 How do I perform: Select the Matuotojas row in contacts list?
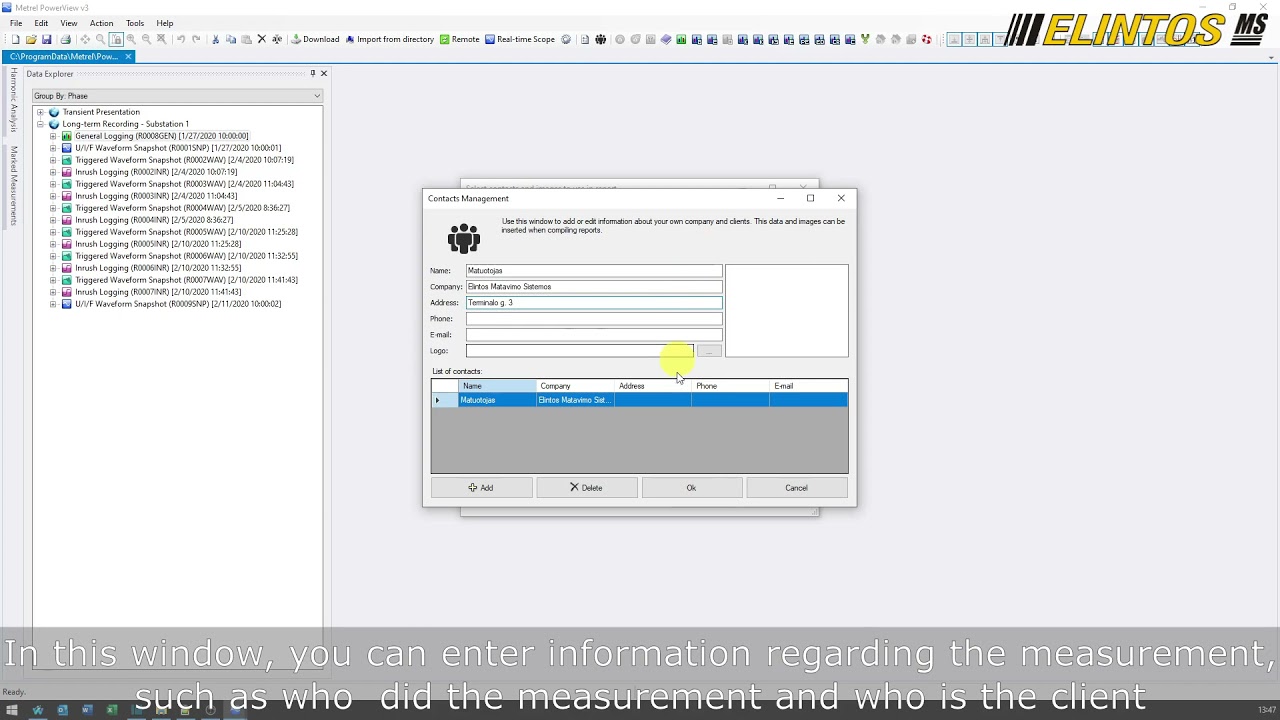(640, 400)
